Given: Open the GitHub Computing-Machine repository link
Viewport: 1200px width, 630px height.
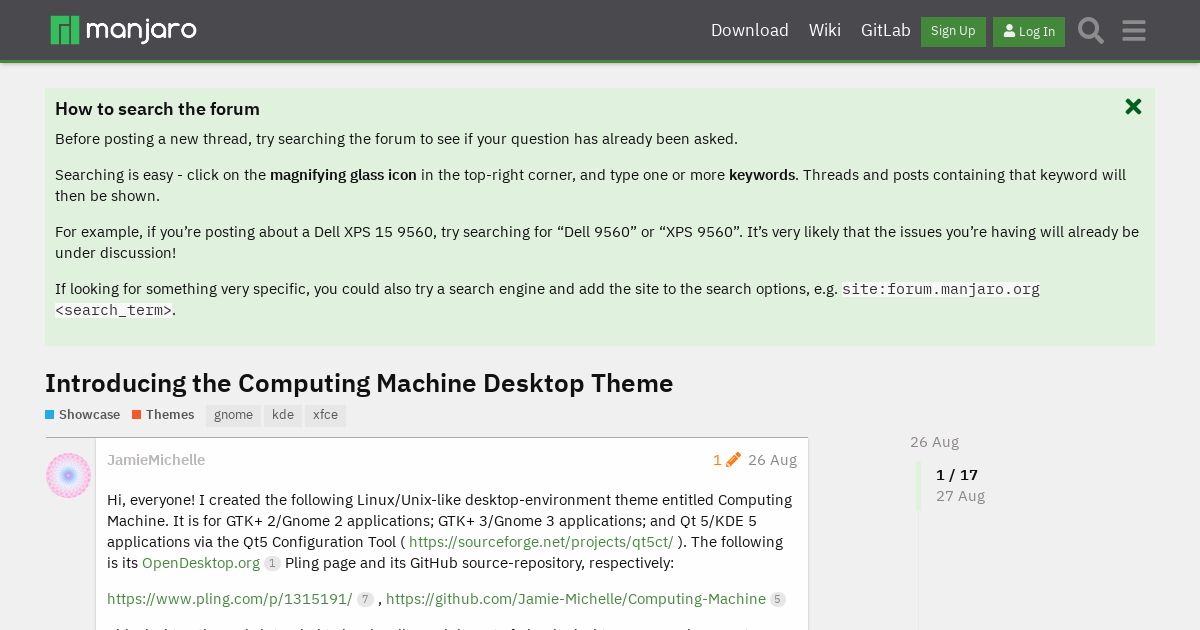Looking at the screenshot, I should click(x=576, y=599).
